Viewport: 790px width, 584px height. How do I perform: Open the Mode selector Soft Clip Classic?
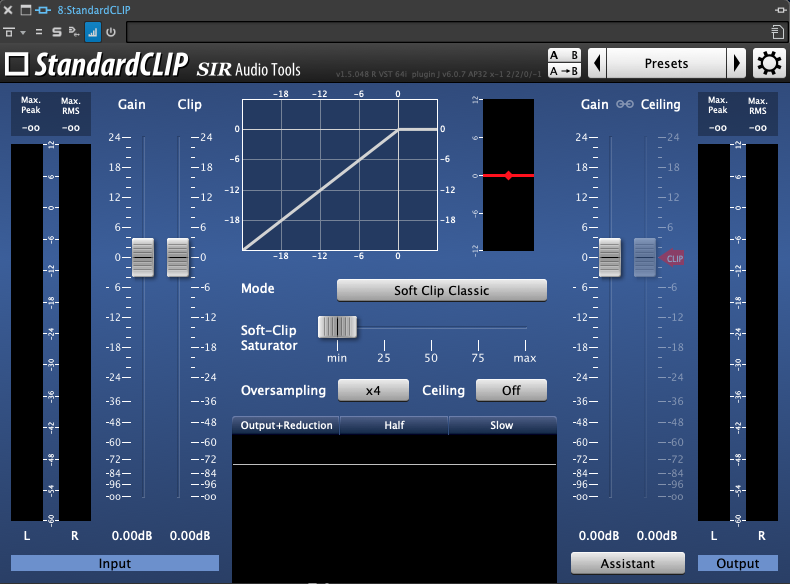[442, 290]
